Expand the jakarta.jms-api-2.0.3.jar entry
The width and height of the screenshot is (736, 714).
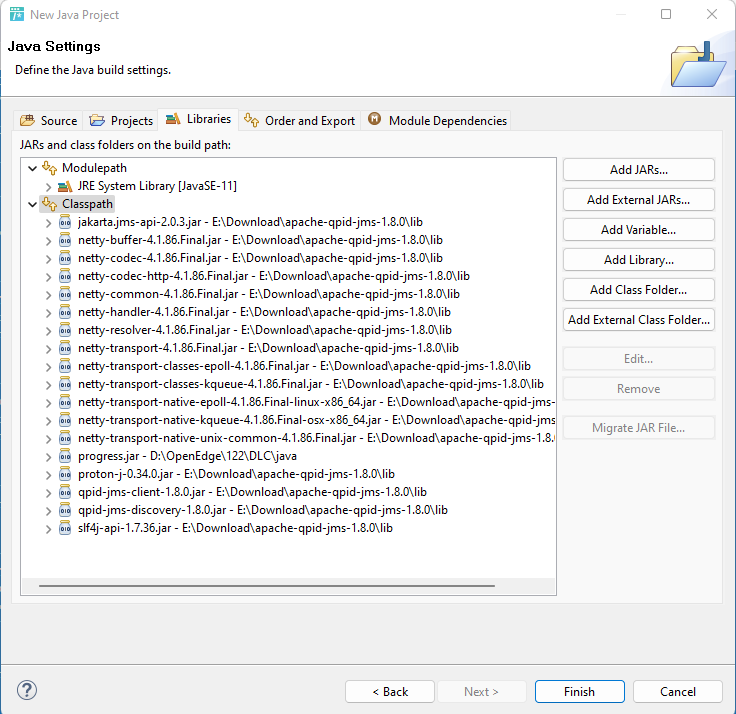[x=48, y=223]
